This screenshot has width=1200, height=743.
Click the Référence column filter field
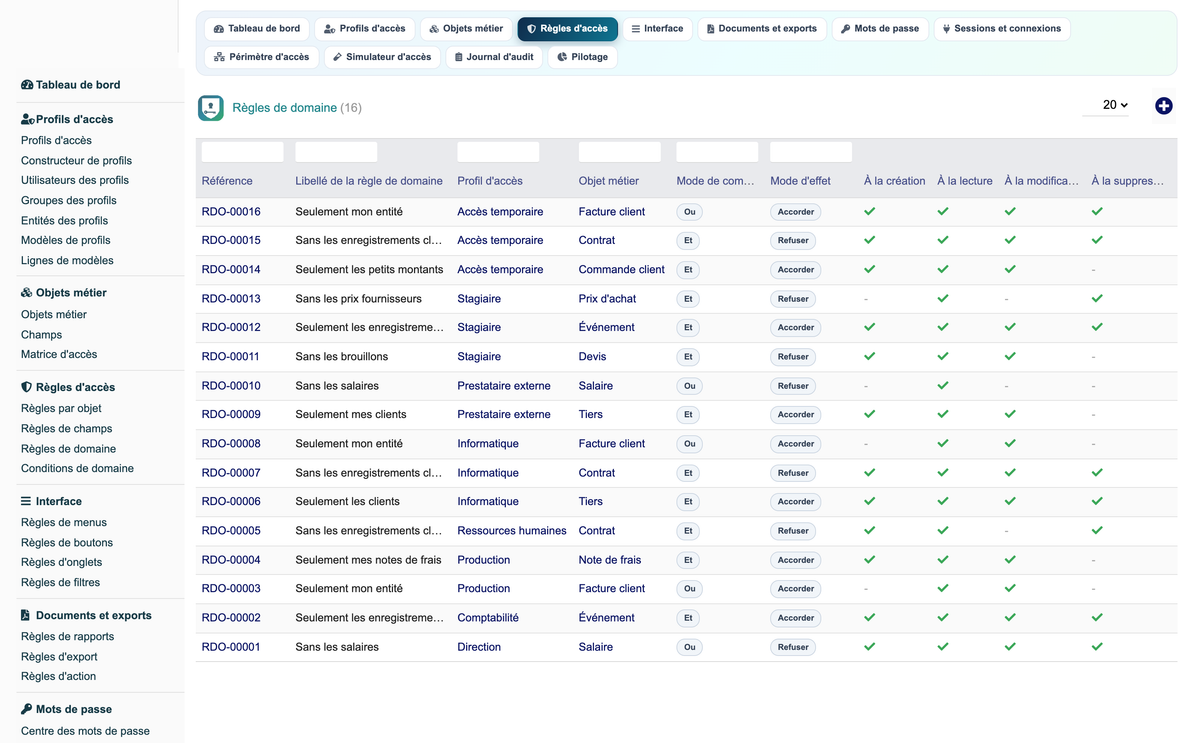pyautogui.click(x=243, y=152)
